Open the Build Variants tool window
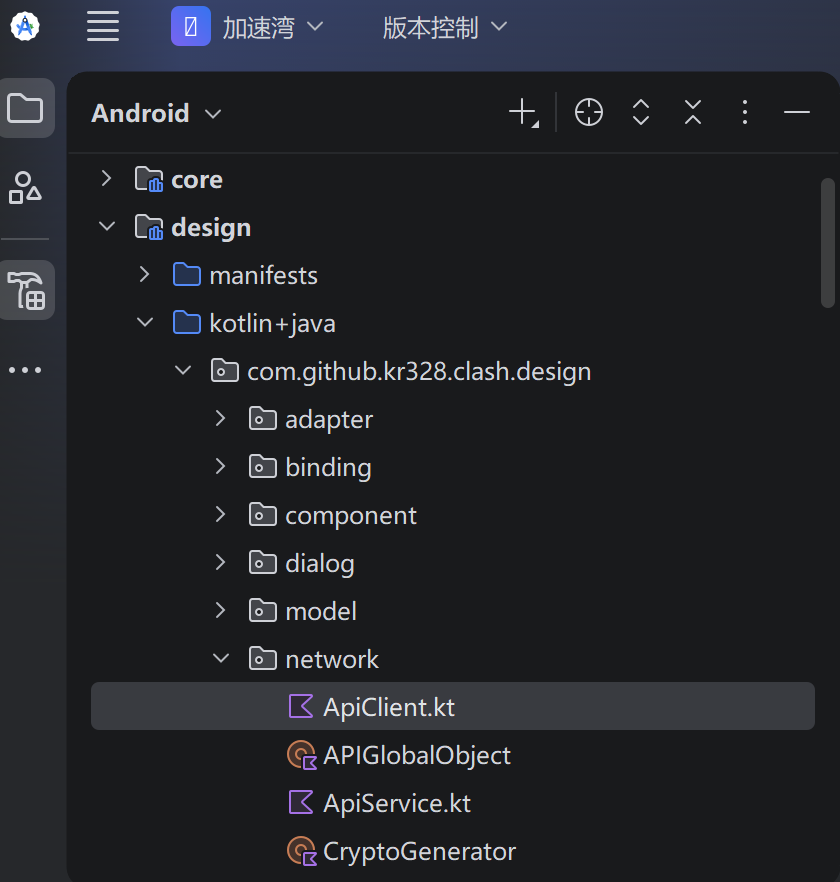Image resolution: width=840 pixels, height=882 pixels. (26, 290)
